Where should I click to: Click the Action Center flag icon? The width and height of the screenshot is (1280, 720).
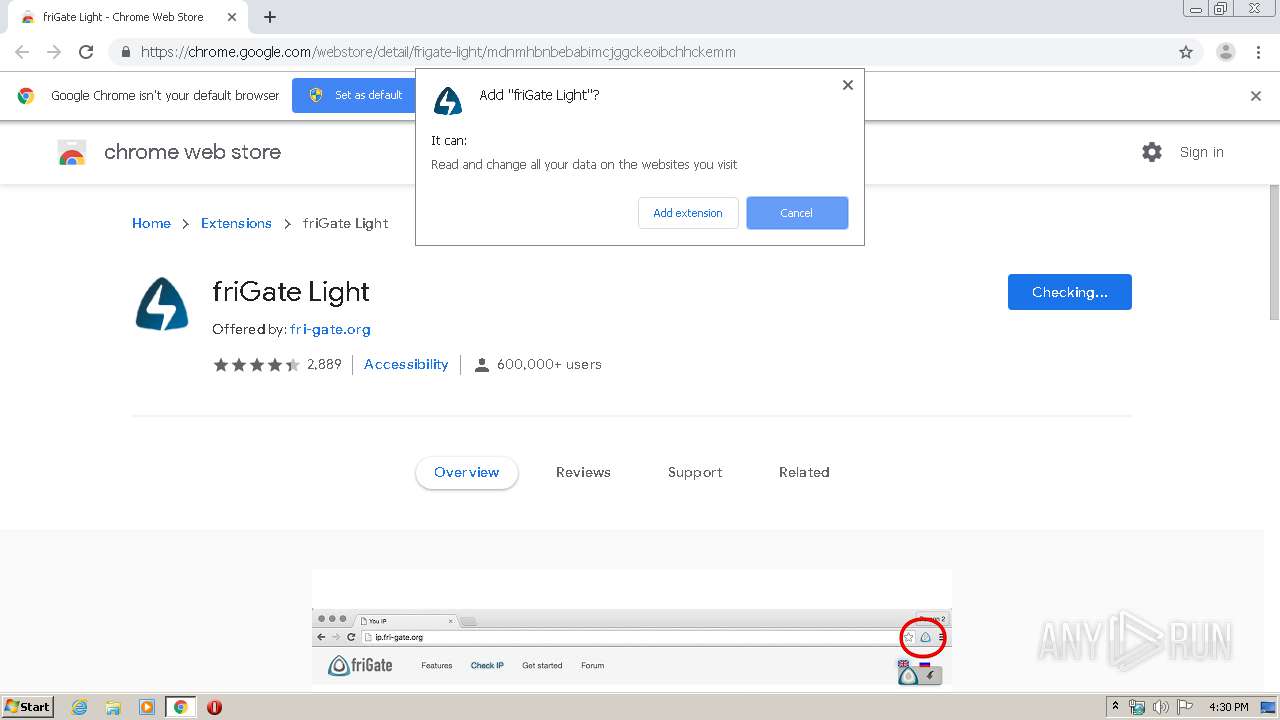(1185, 707)
